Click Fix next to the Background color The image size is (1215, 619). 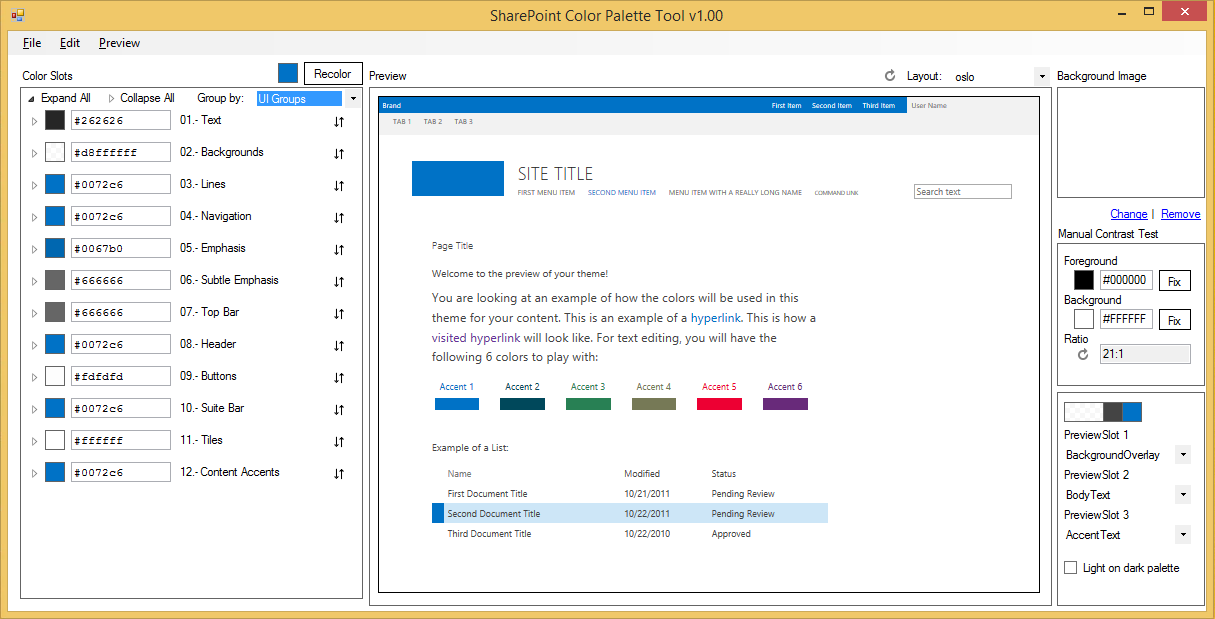point(1175,320)
